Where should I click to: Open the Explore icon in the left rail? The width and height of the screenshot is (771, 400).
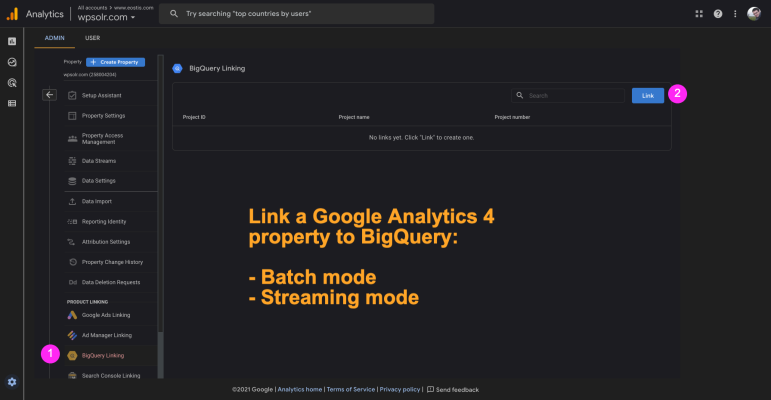click(x=12, y=62)
